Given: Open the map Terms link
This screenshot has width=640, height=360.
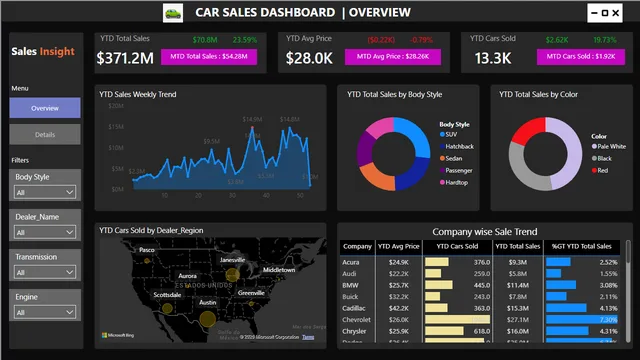Looking at the screenshot, I should click(x=308, y=337).
